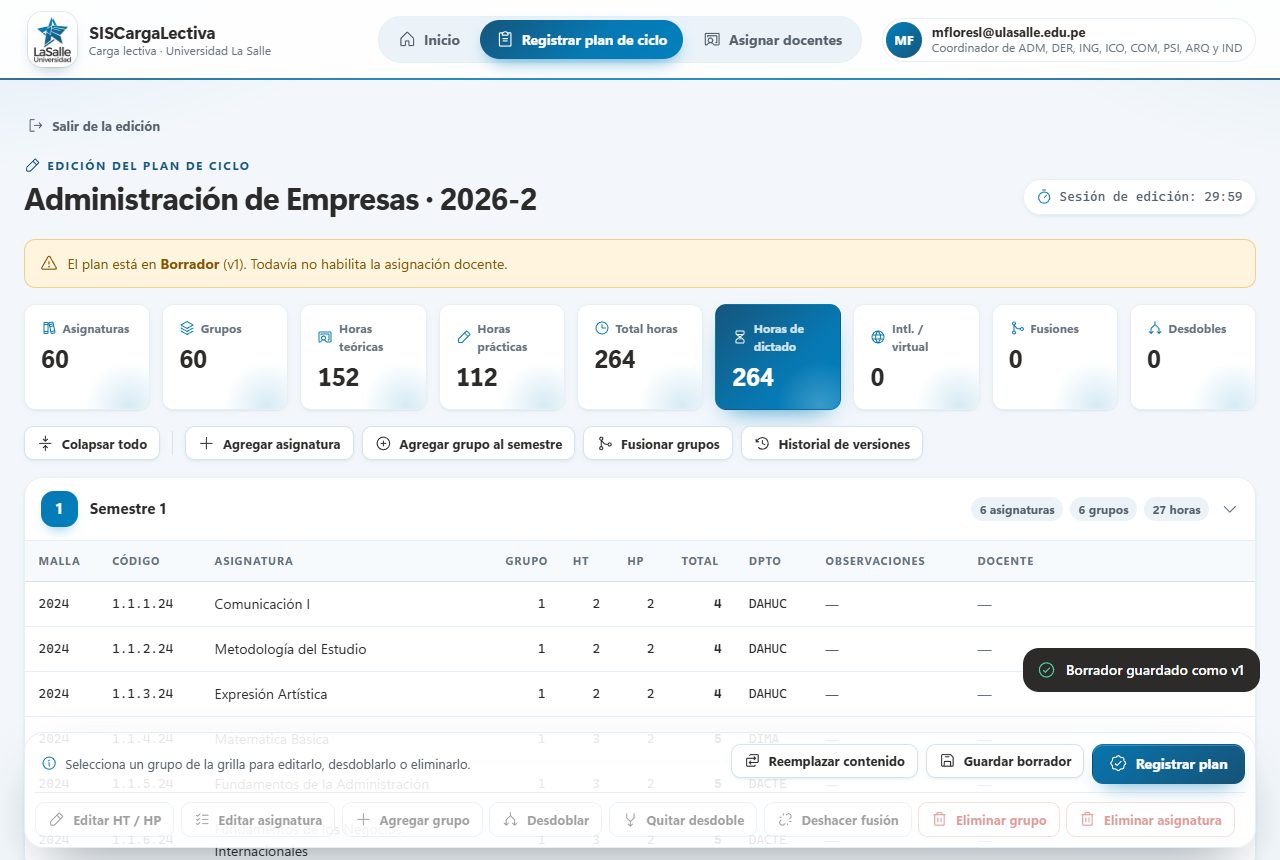Click the Desdoblar button

(546, 820)
